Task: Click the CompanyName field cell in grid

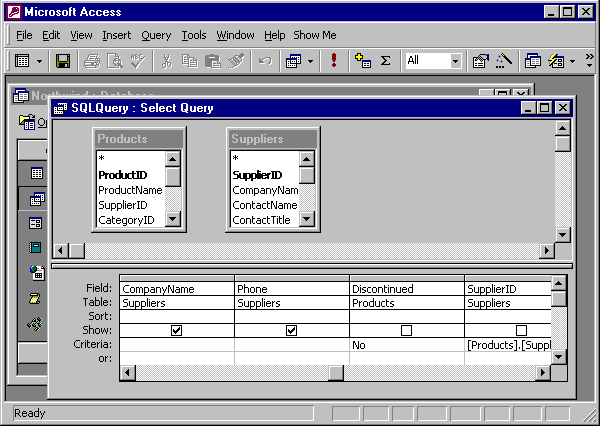Action: [x=177, y=289]
